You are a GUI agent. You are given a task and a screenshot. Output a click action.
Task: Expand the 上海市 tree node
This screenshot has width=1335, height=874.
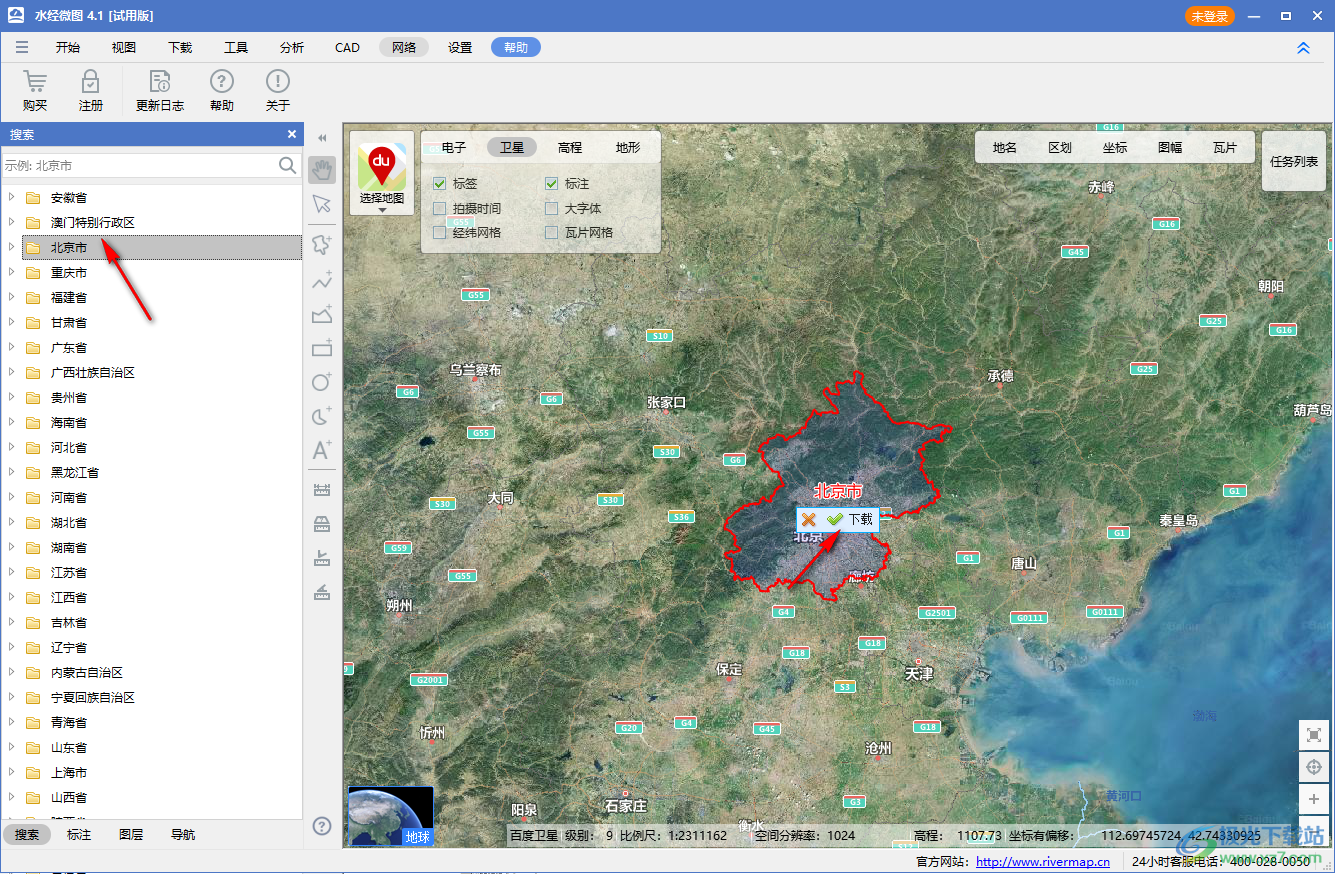coord(11,772)
